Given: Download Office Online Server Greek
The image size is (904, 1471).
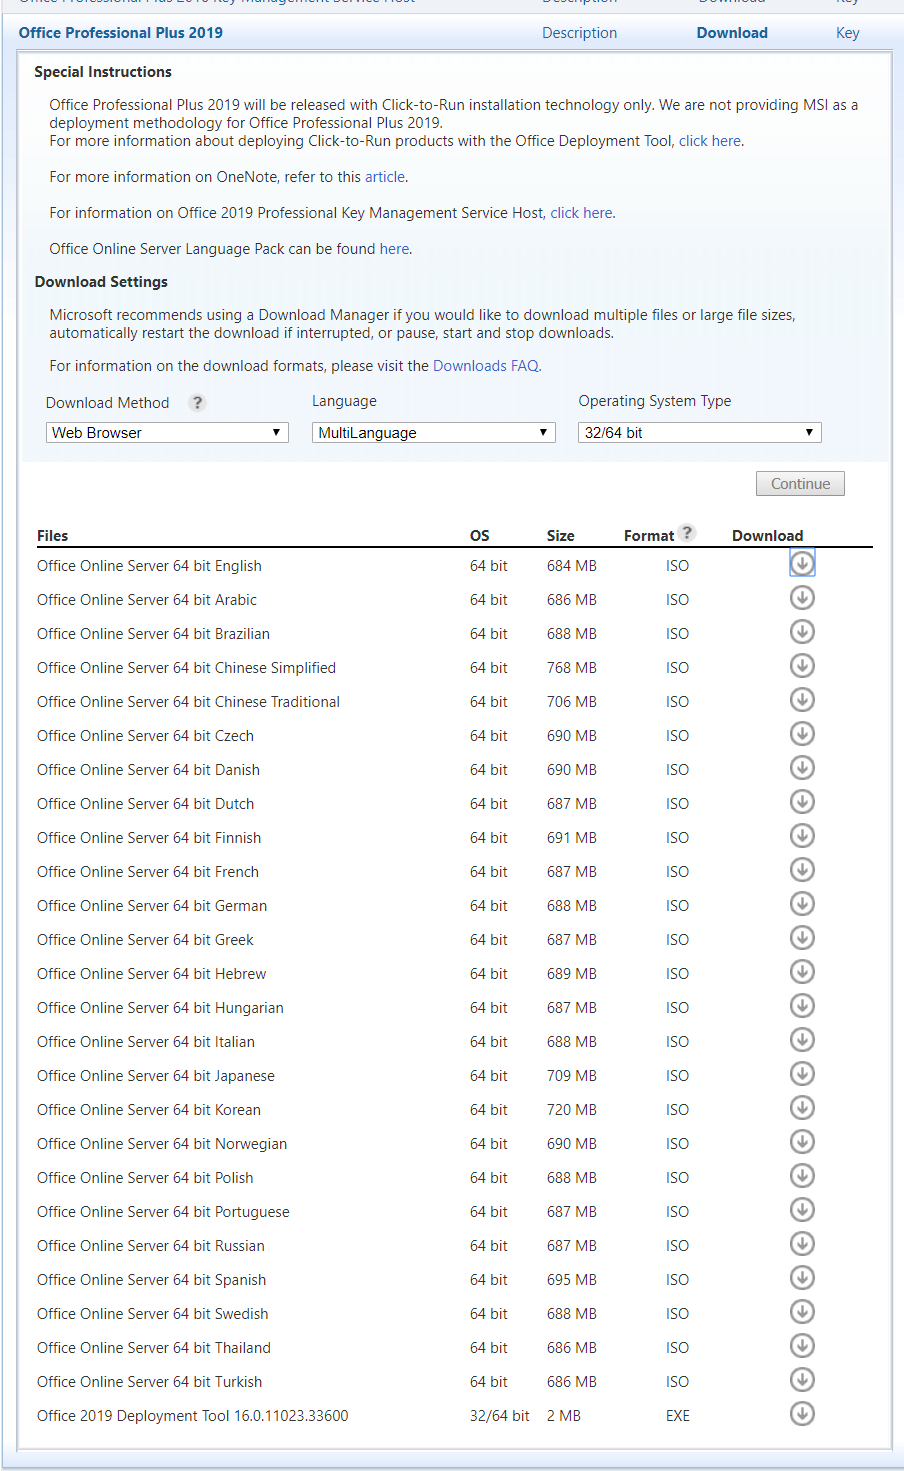Looking at the screenshot, I should (x=802, y=938).
